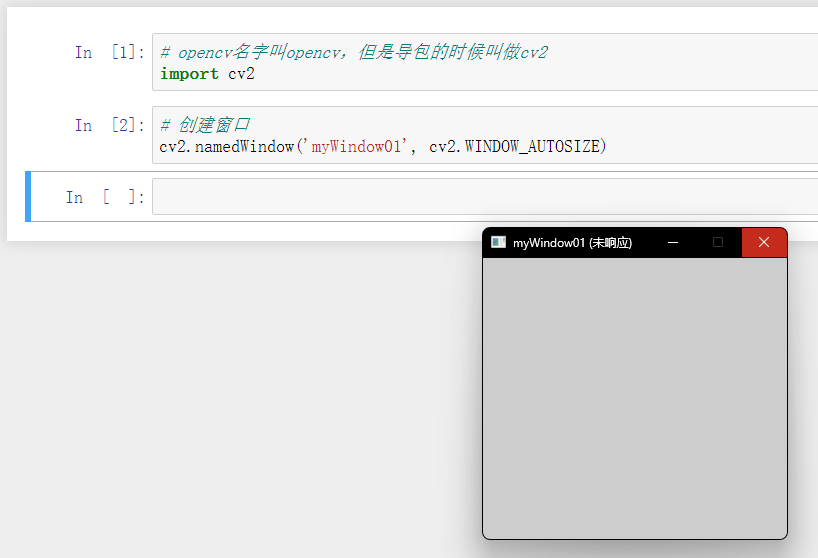Viewport: 818px width, 558px height.
Task: Click the myWindow01 window app icon
Action: point(498,242)
